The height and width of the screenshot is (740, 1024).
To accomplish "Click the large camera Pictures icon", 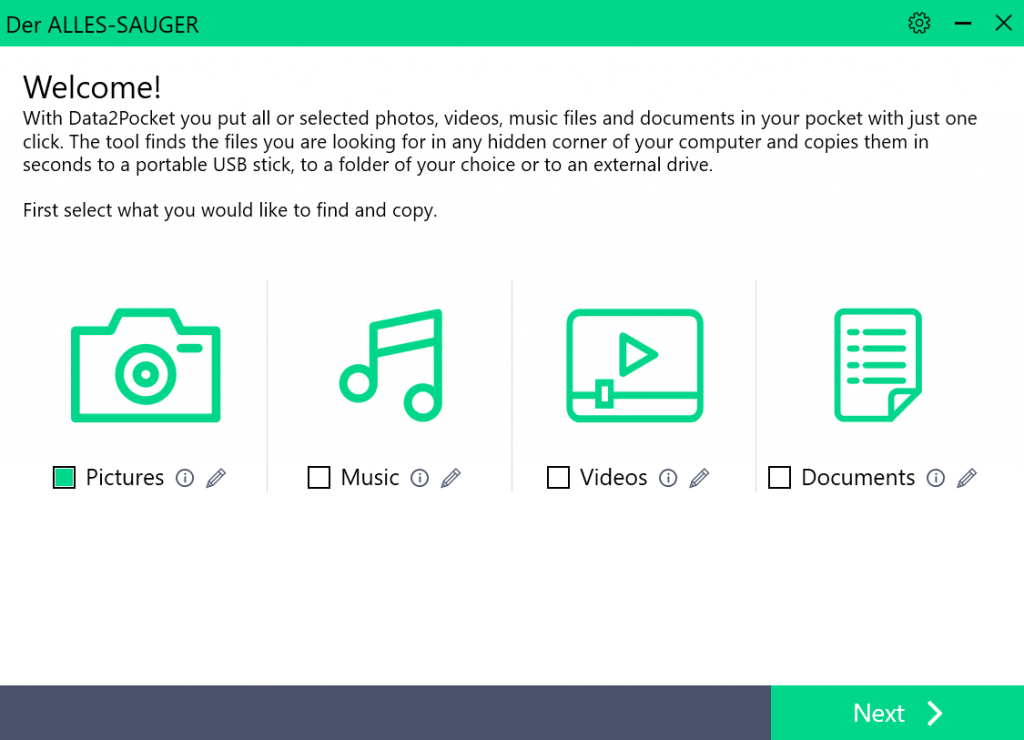I will point(146,365).
